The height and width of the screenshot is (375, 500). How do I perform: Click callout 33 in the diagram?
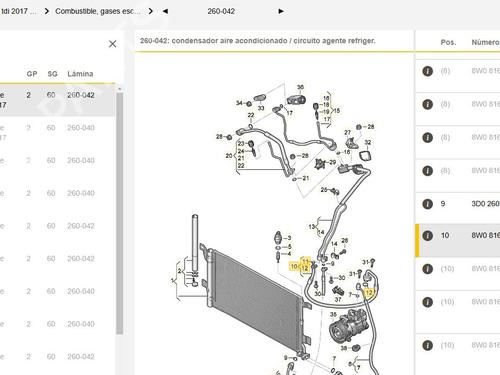point(261,108)
